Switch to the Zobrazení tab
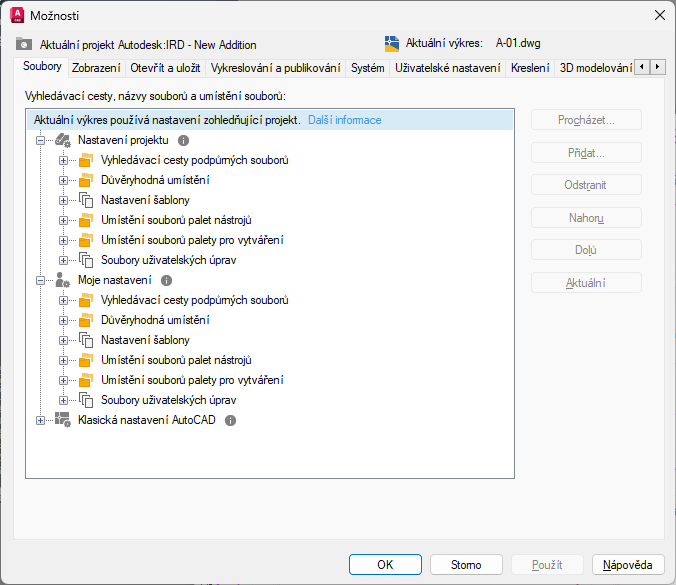Screen dimensions: 676x585 coord(96,68)
